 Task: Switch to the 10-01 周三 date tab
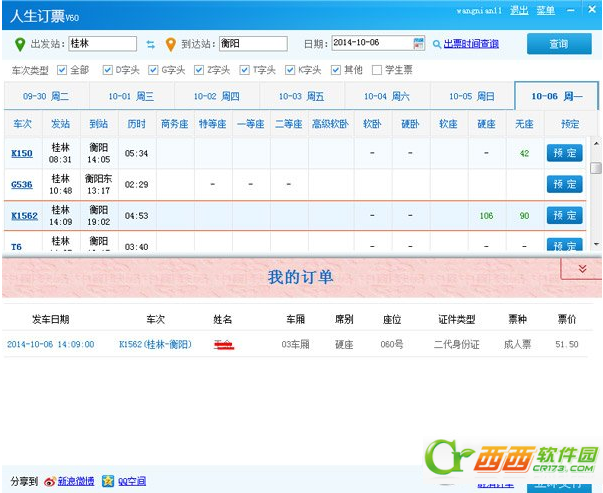click(x=131, y=96)
